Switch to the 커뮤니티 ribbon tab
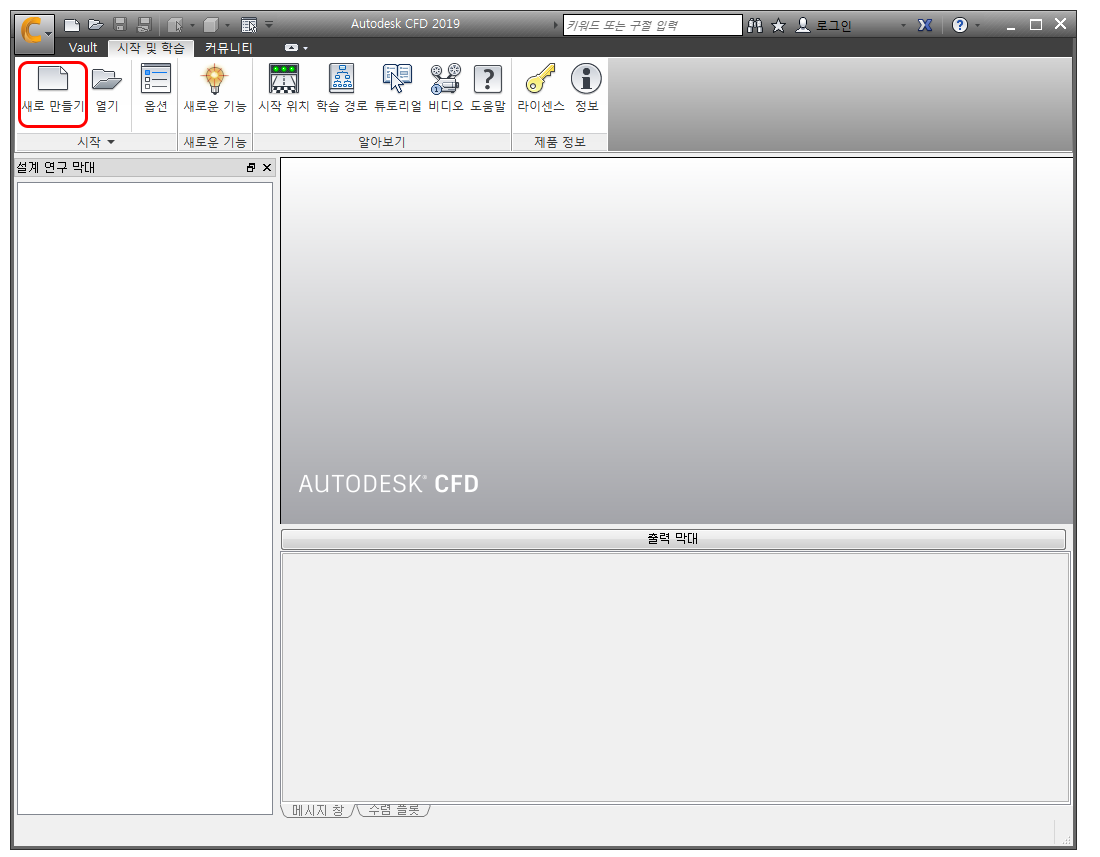The image size is (1100, 857). coord(229,48)
